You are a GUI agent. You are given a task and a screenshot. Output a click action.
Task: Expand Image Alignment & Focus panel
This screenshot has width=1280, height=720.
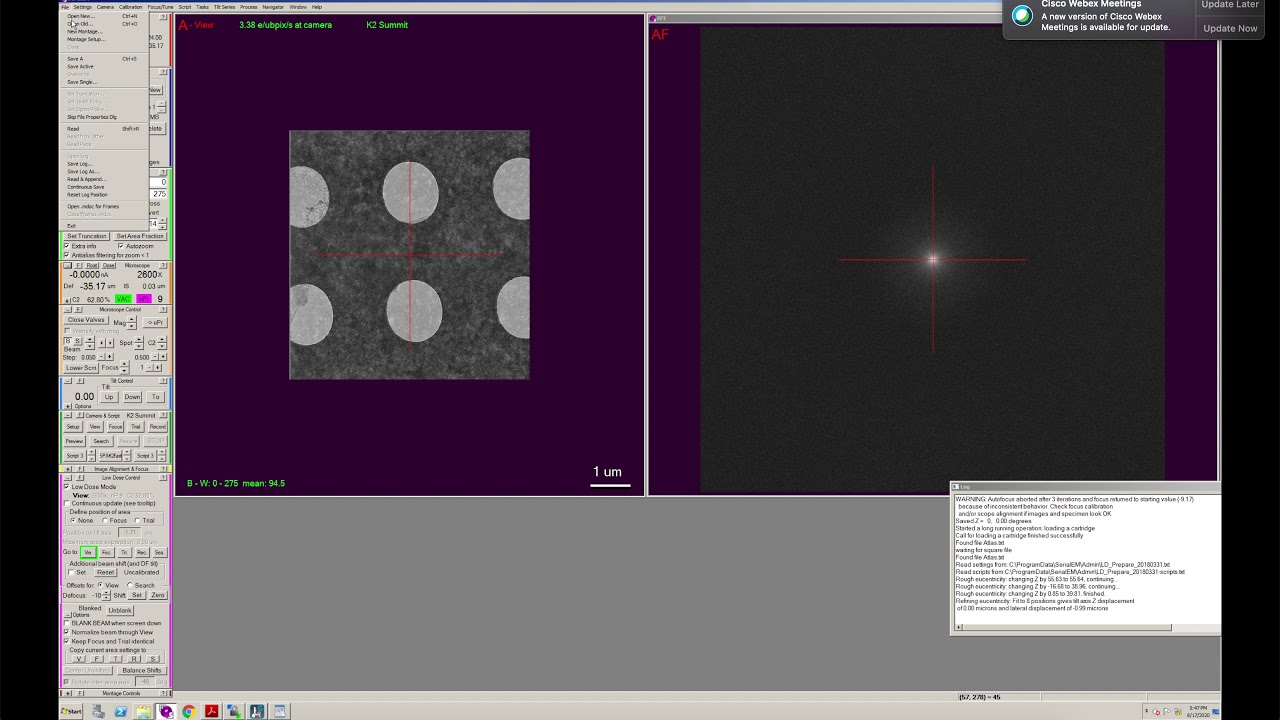pyautogui.click(x=68, y=469)
